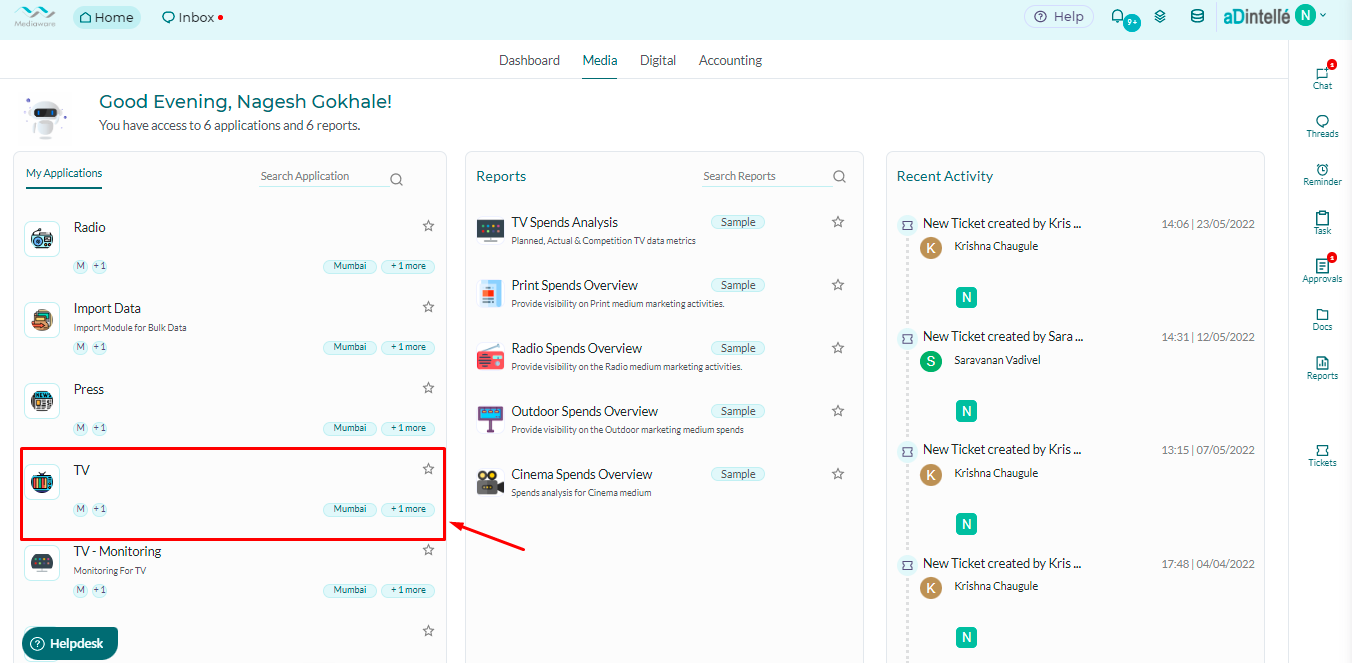Screen dimensions: 1352x663
Task: Open the Chat sidebar icon
Action: [1322, 76]
